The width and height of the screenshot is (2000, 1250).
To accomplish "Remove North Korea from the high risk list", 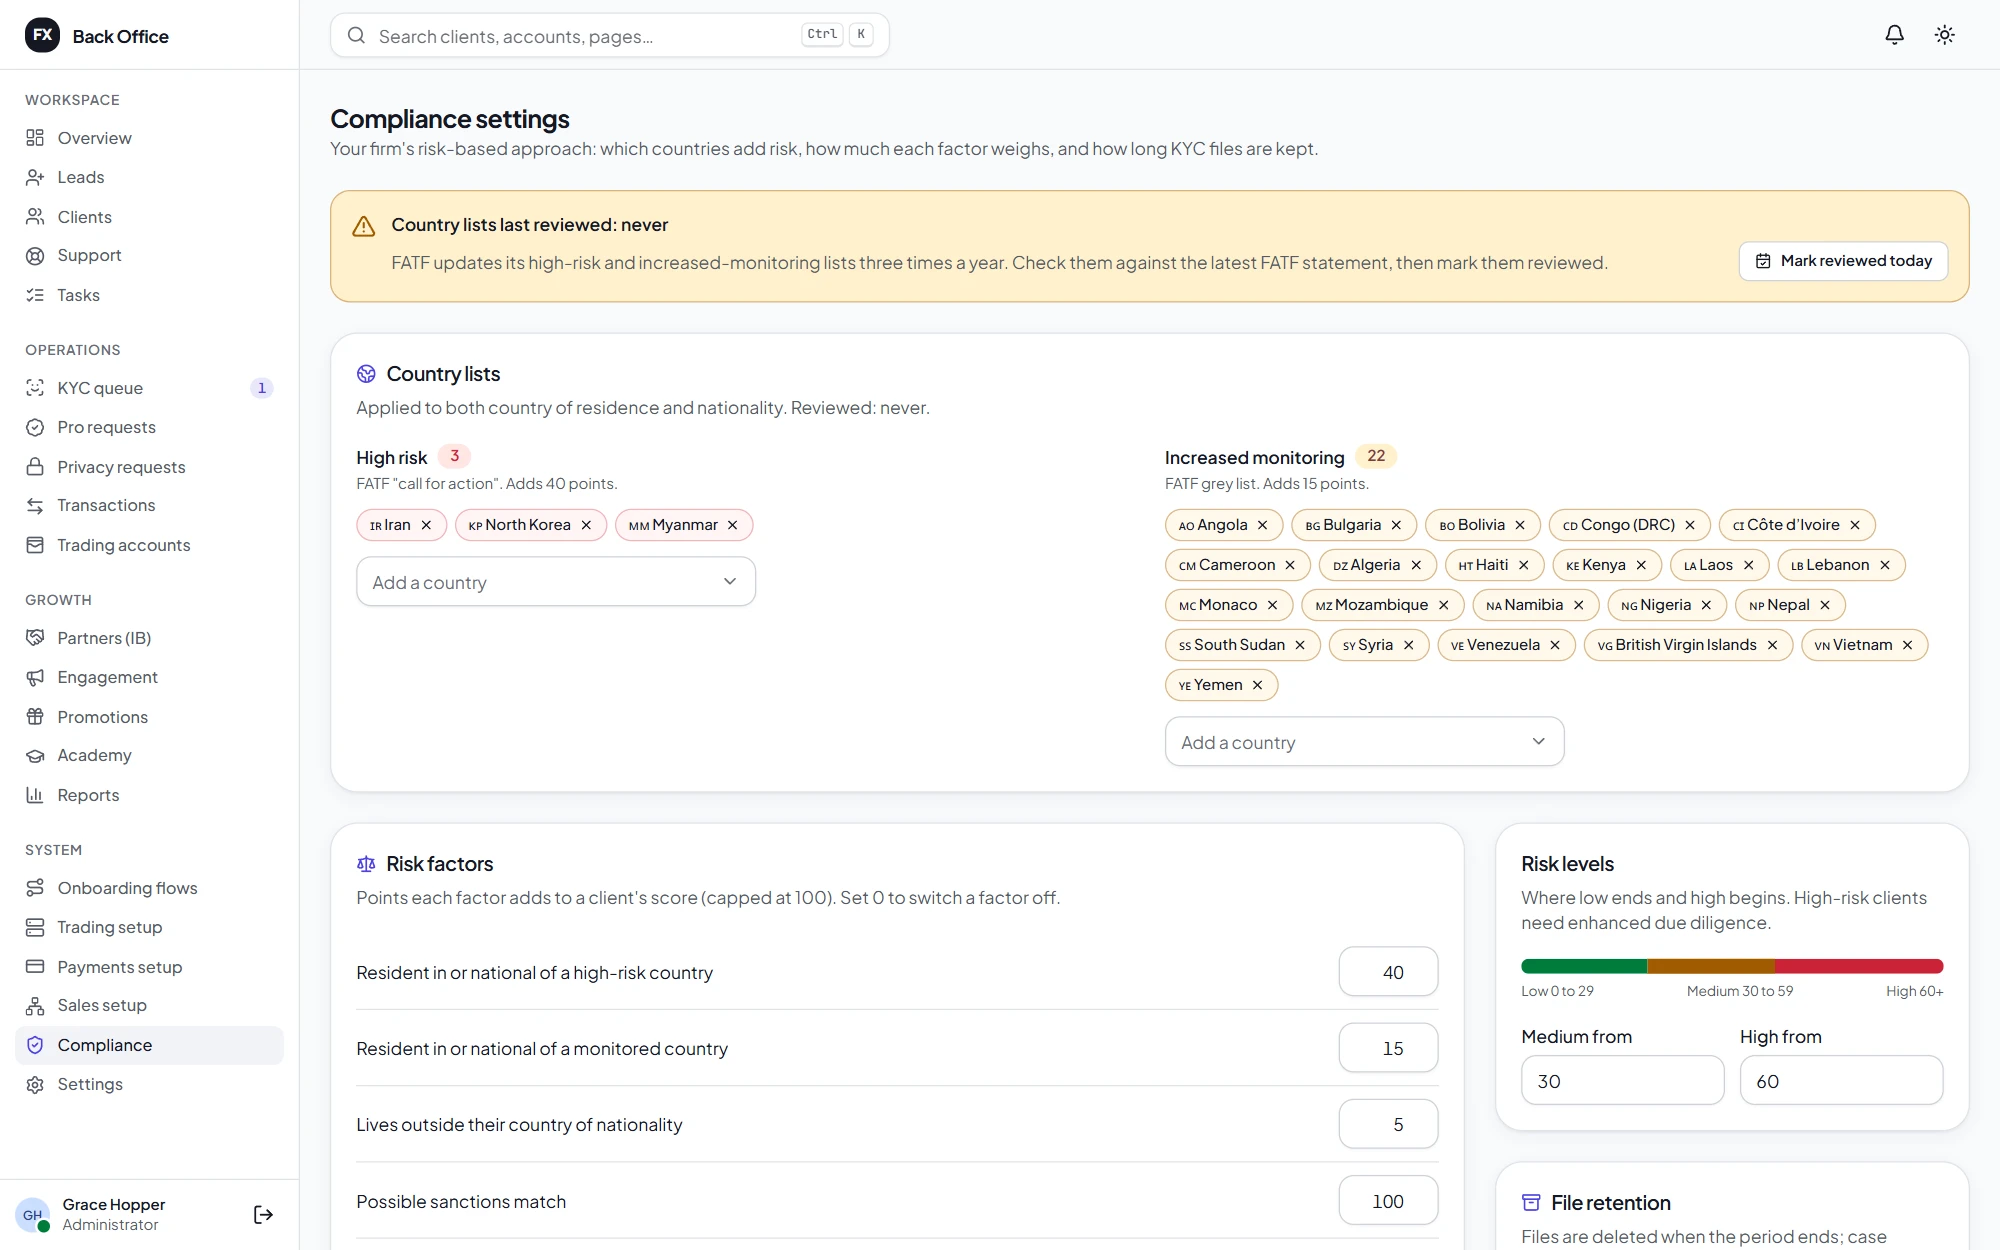I will point(586,525).
